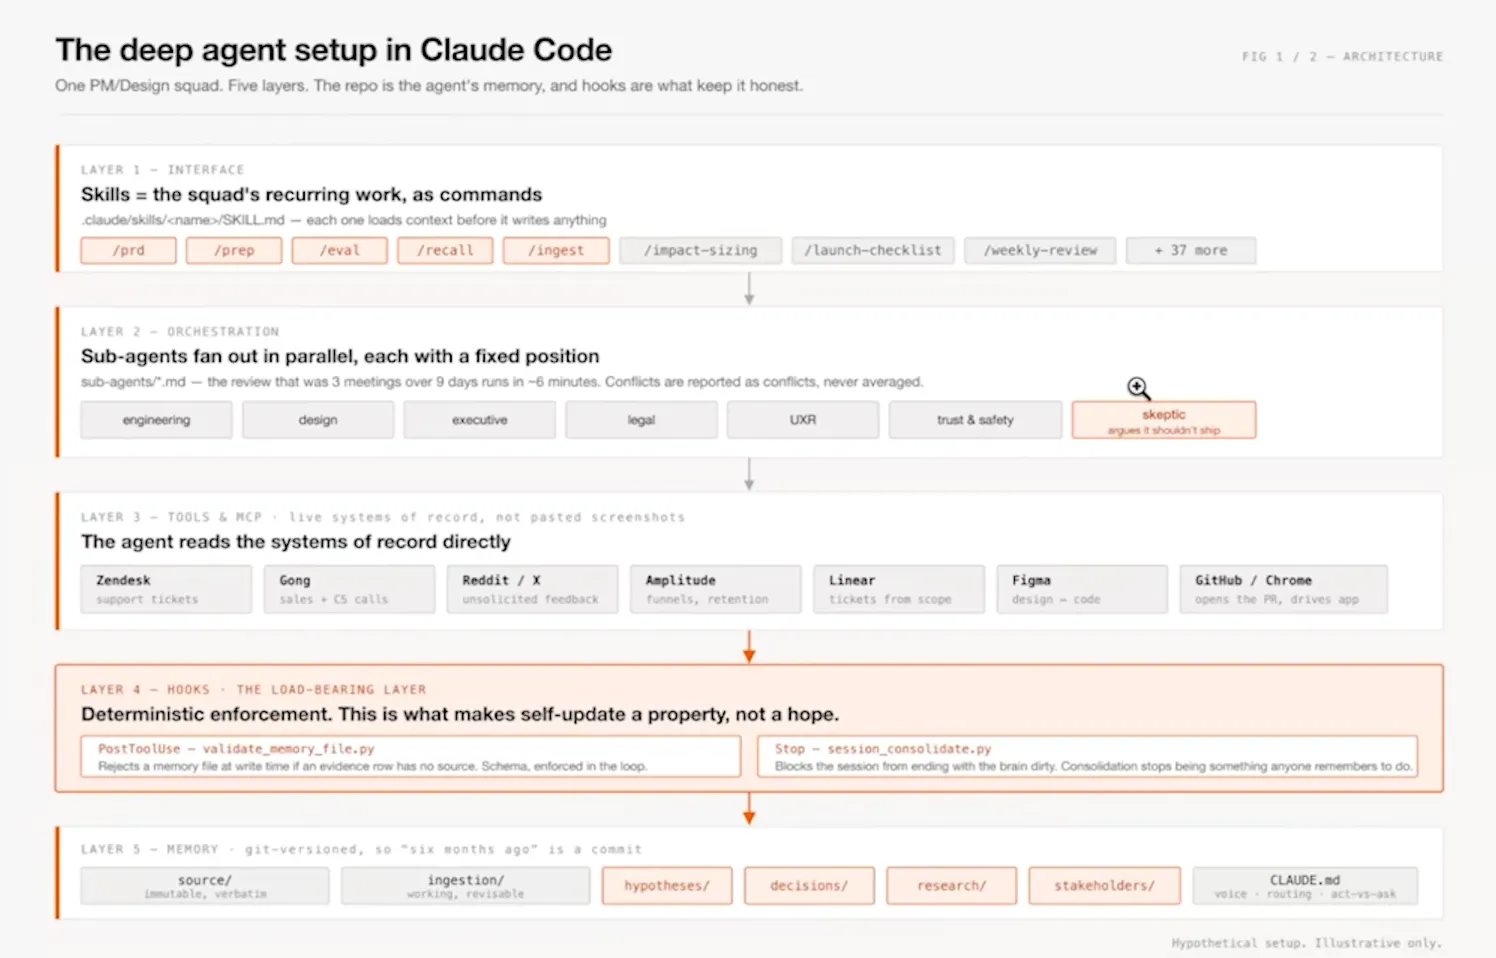
Task: Click 'The agent reads the systems of record directly'
Action: [x=296, y=542]
